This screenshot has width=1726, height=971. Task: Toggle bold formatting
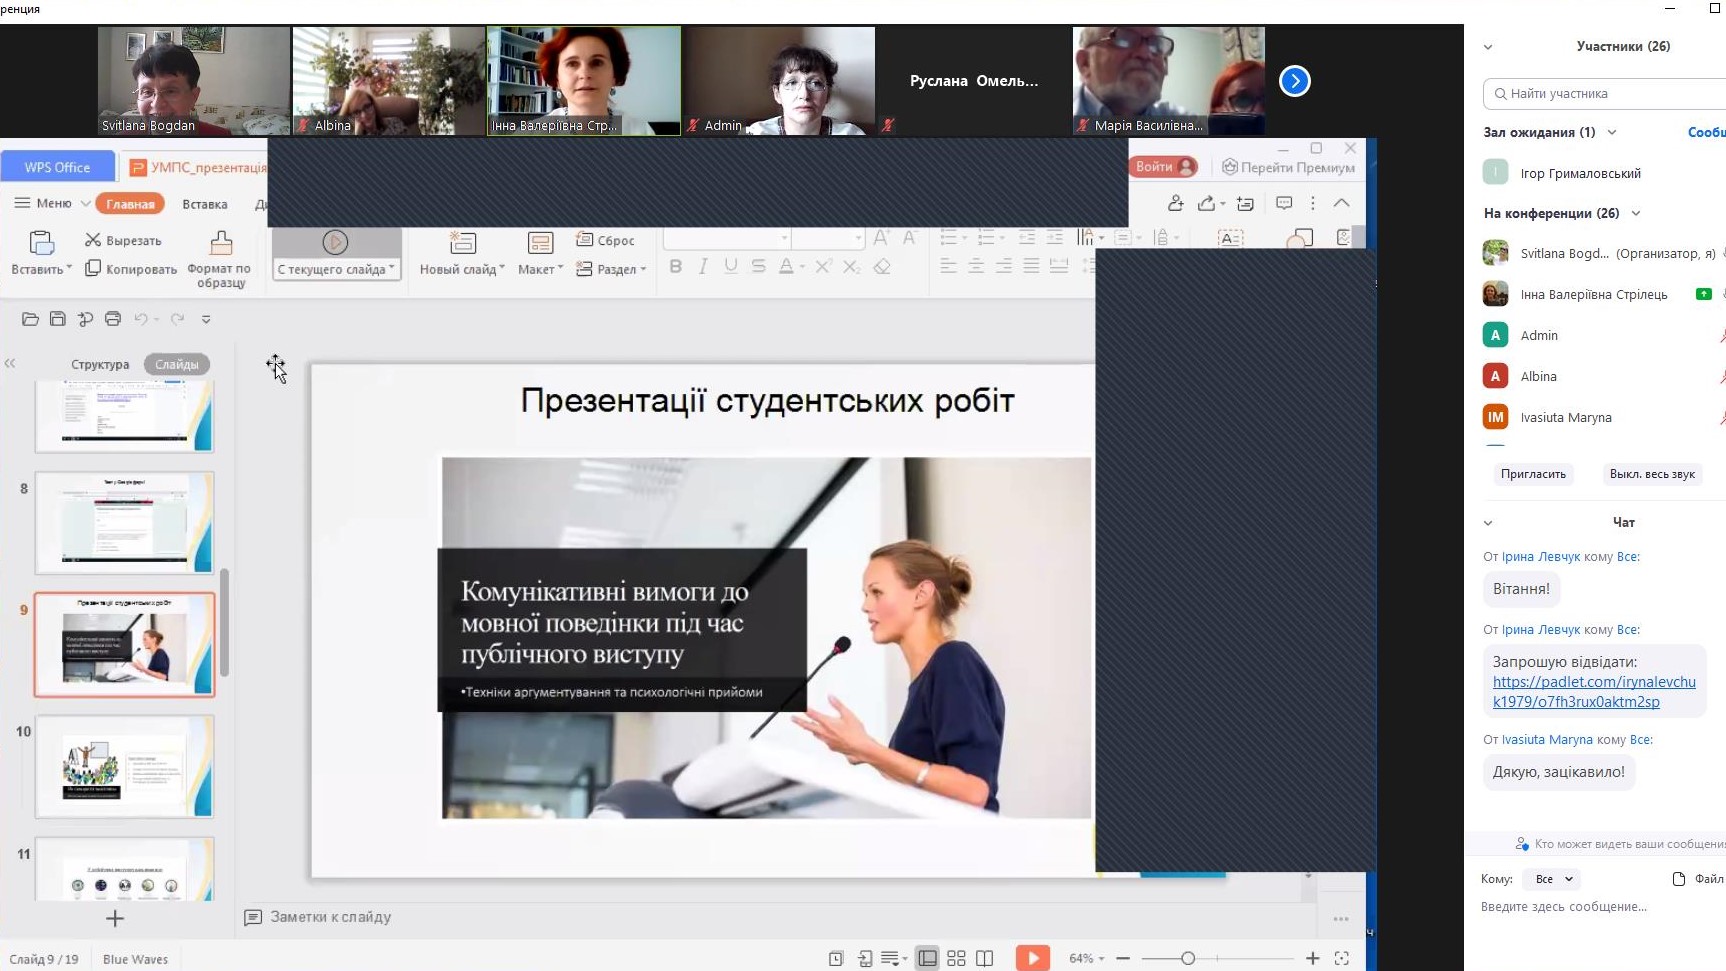coord(676,266)
